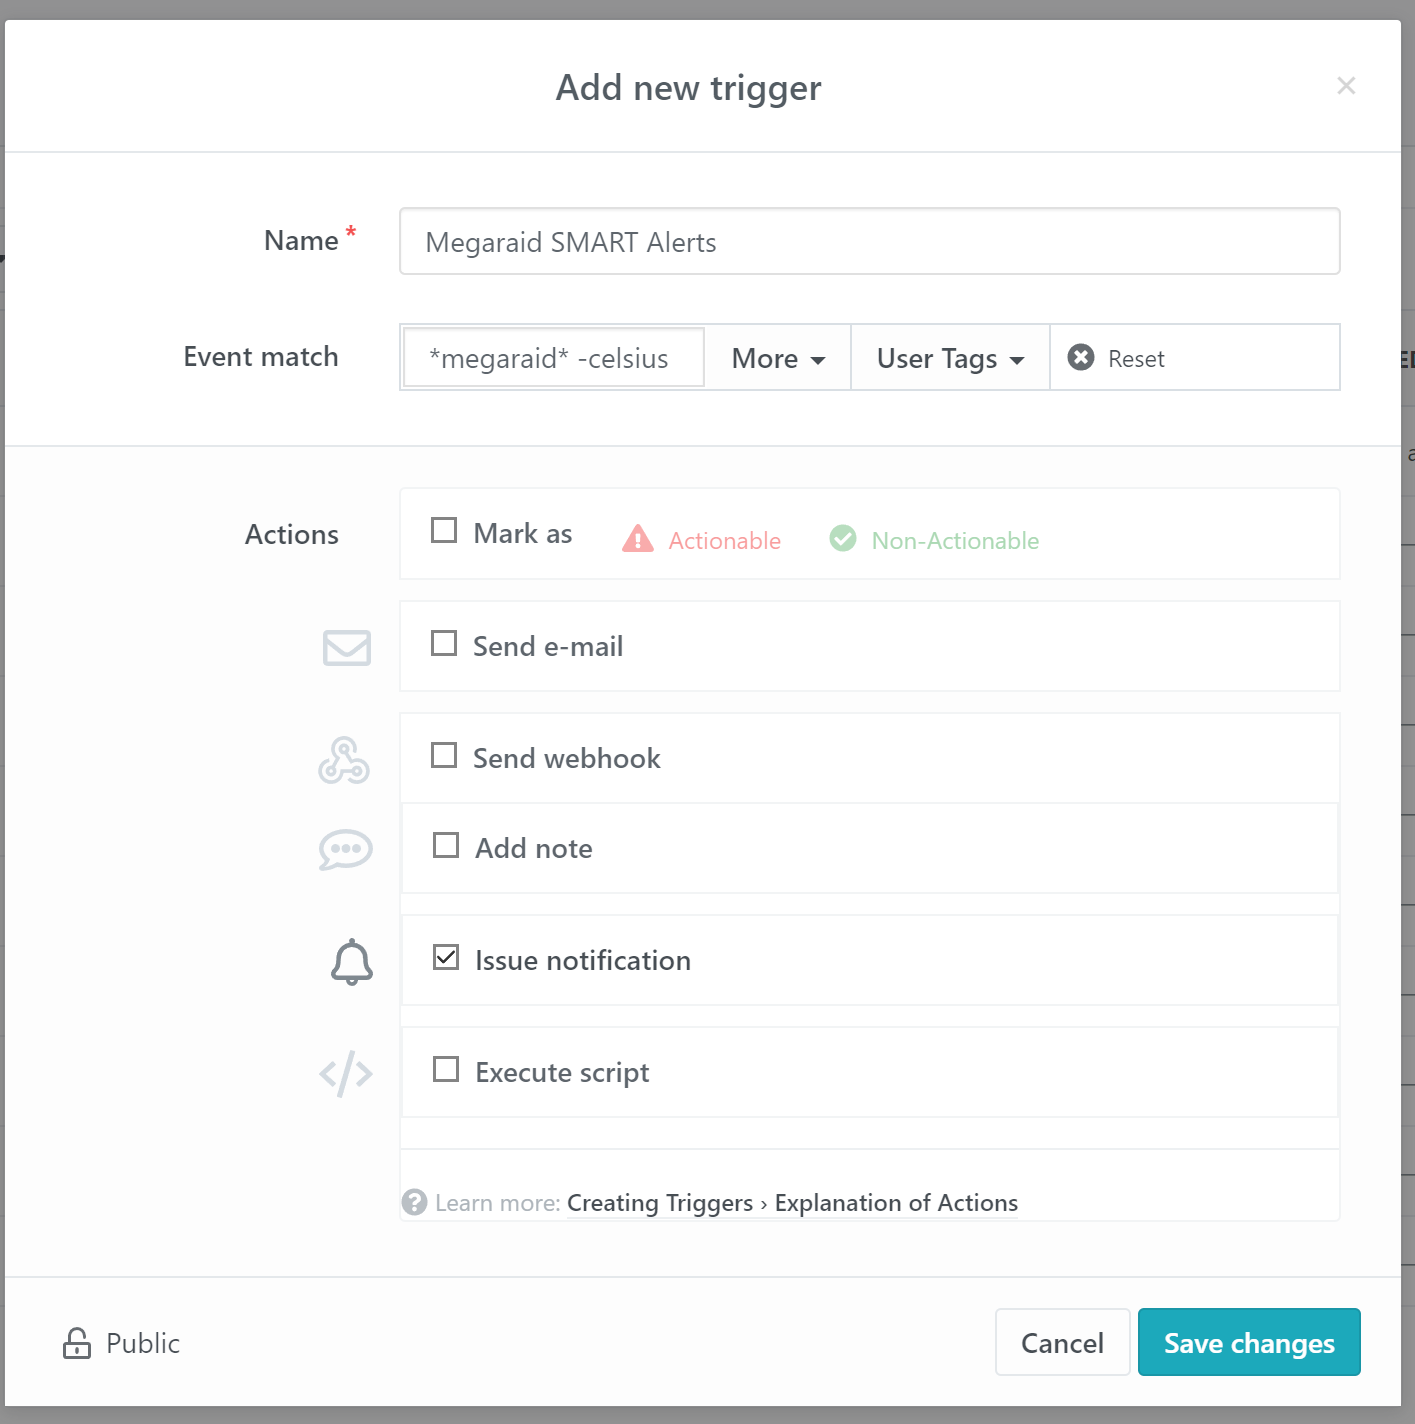Click Save changes

pyautogui.click(x=1248, y=1343)
